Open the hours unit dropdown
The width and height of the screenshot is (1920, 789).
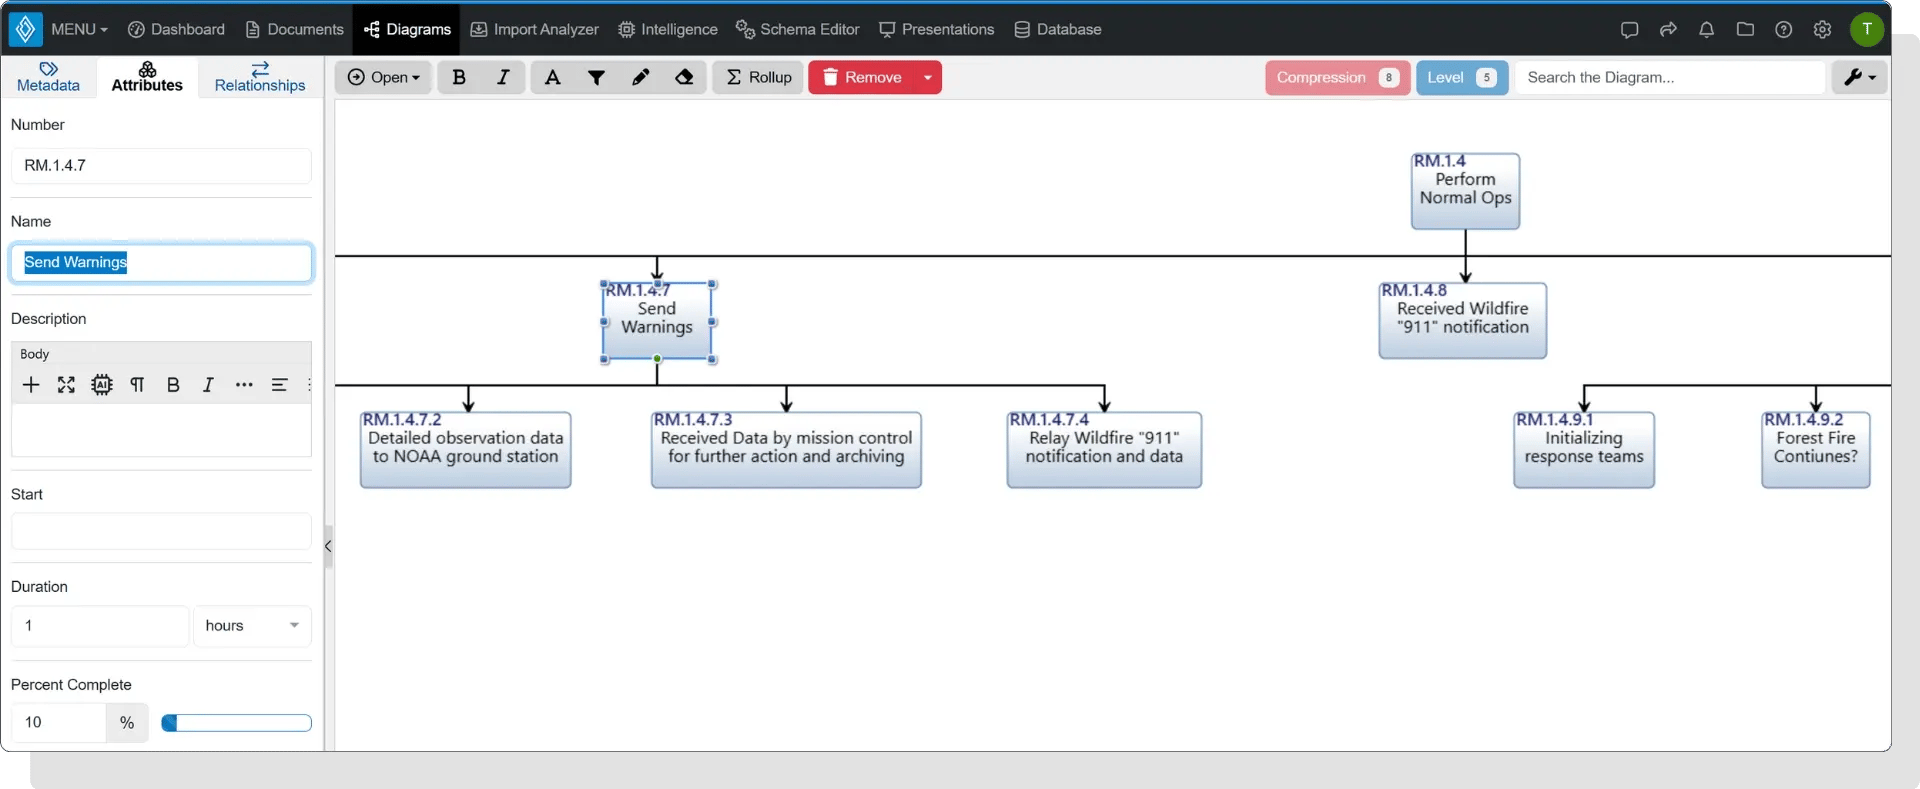tap(252, 626)
